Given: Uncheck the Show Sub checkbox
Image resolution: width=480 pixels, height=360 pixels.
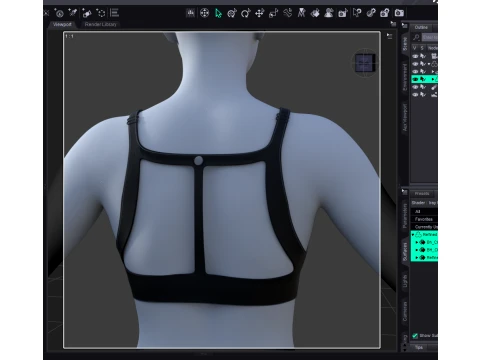Looking at the screenshot, I should pyautogui.click(x=415, y=336).
